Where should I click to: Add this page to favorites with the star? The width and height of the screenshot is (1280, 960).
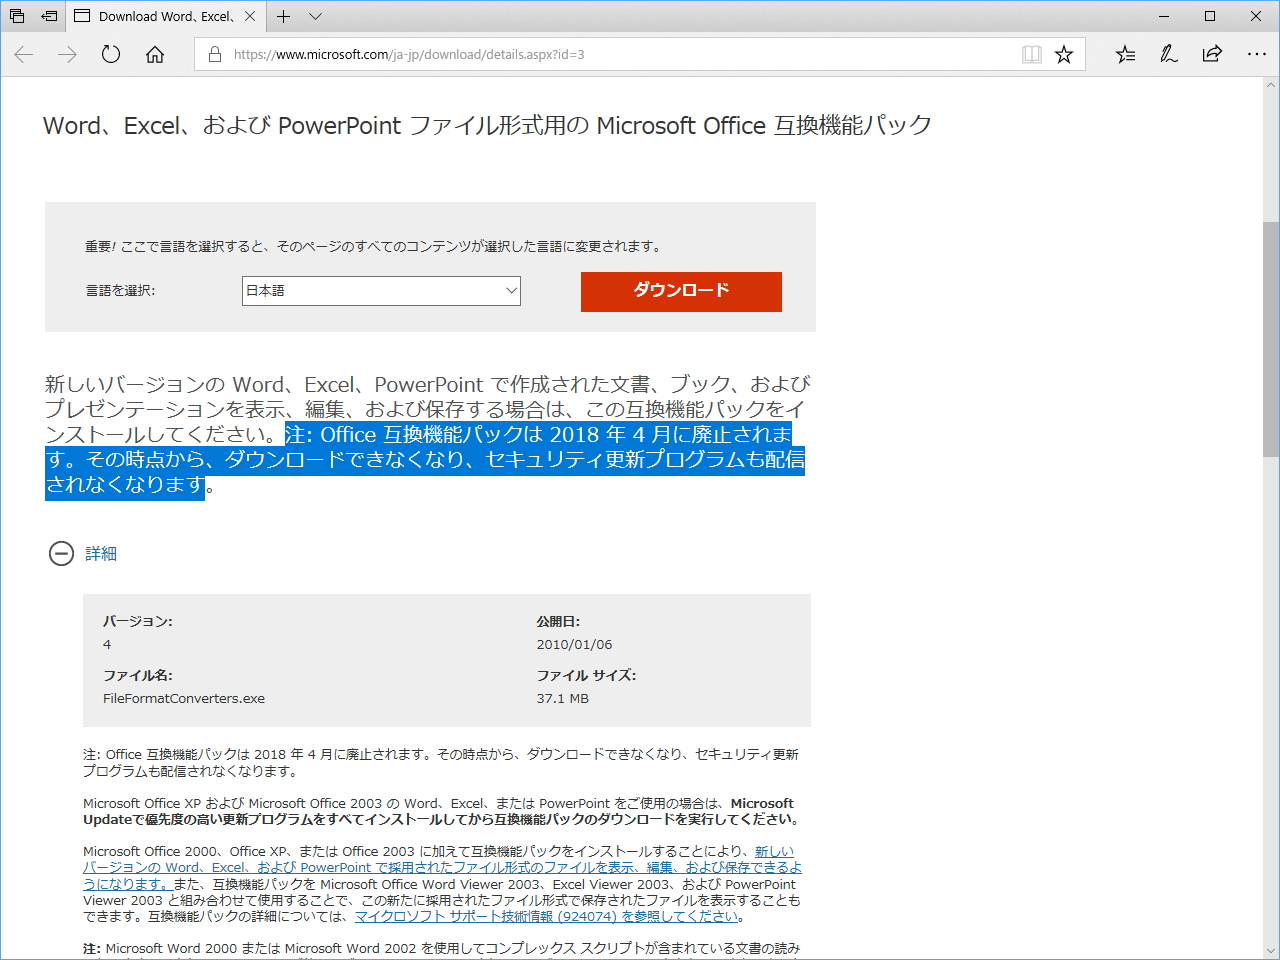pos(1063,54)
